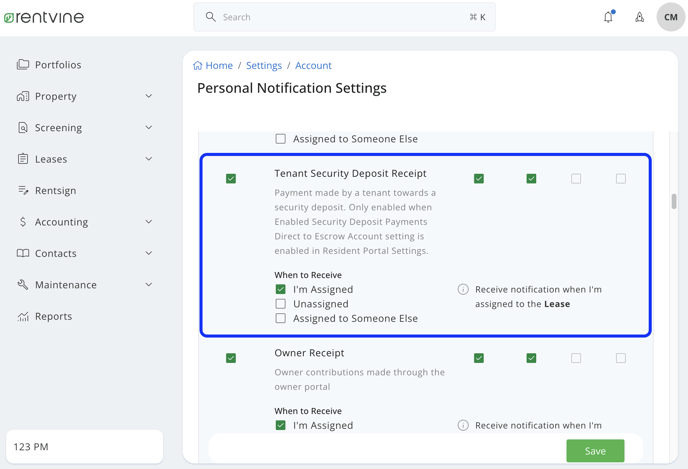Enable Unassigned under Tenant Security Deposit Receipt
The width and height of the screenshot is (688, 469).
(280, 304)
